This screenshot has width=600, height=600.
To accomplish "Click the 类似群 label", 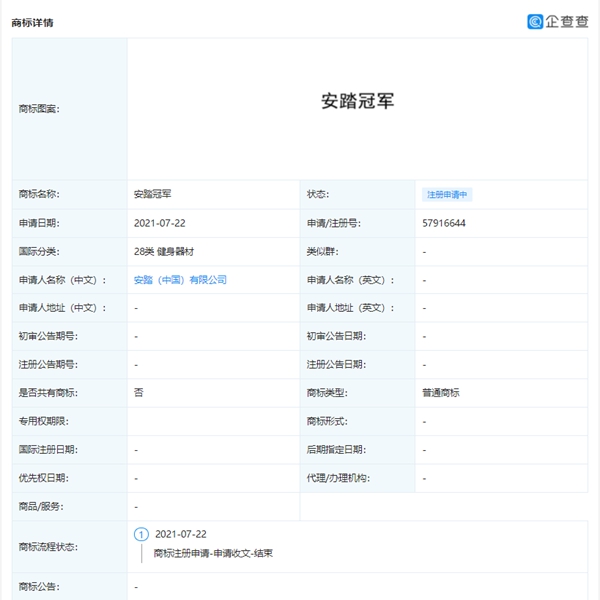I will [x=323, y=252].
